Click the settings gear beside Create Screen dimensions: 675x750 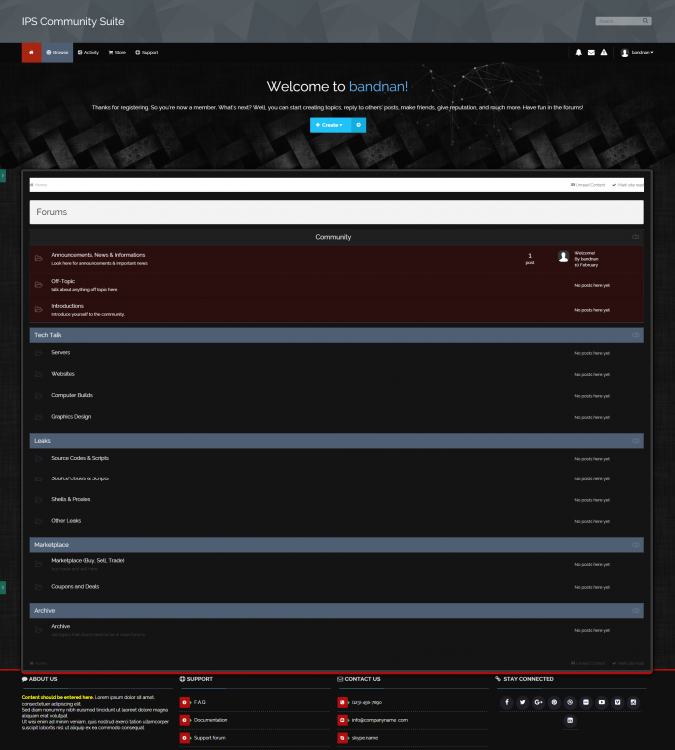[x=358, y=125]
